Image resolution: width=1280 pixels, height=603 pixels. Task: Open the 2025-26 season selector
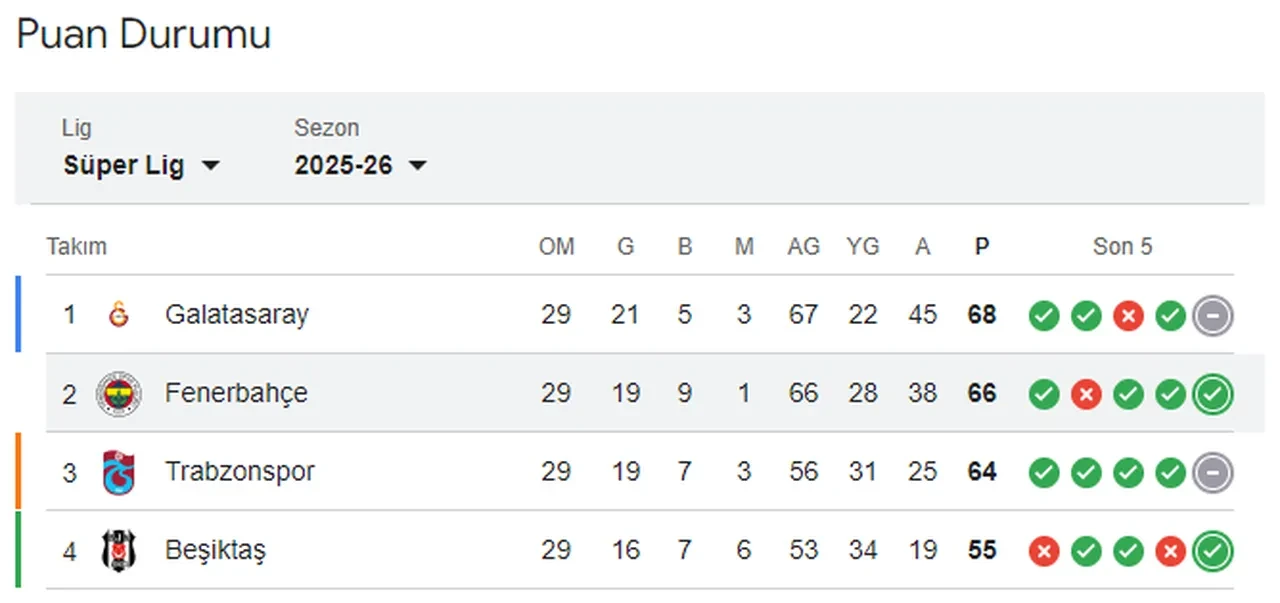[362, 165]
